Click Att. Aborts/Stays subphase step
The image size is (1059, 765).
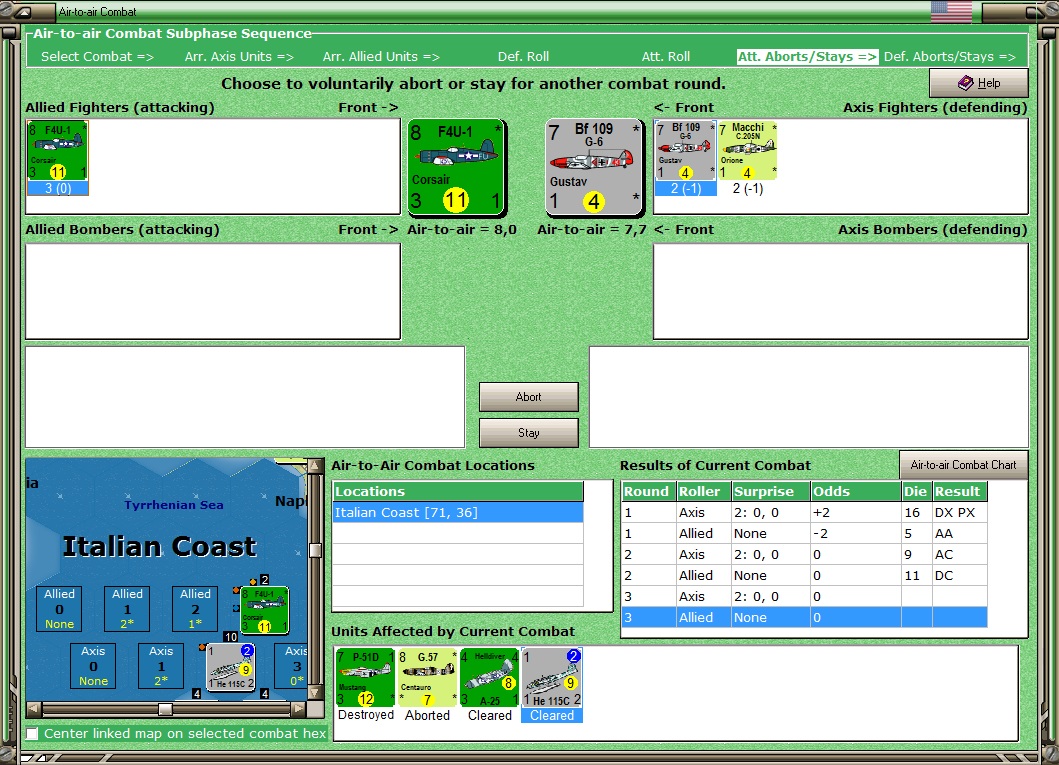(x=808, y=57)
